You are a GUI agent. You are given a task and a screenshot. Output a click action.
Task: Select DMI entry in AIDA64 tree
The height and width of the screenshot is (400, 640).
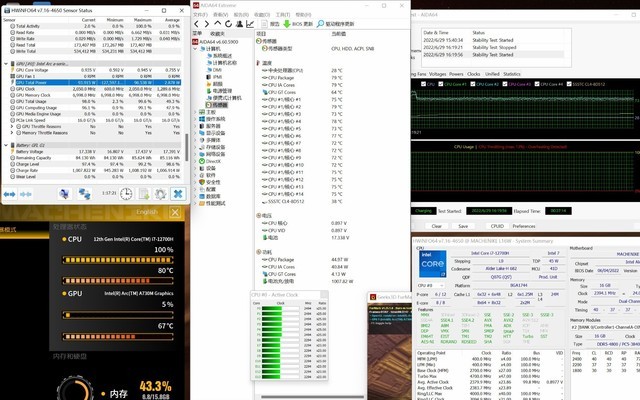pos(213,70)
